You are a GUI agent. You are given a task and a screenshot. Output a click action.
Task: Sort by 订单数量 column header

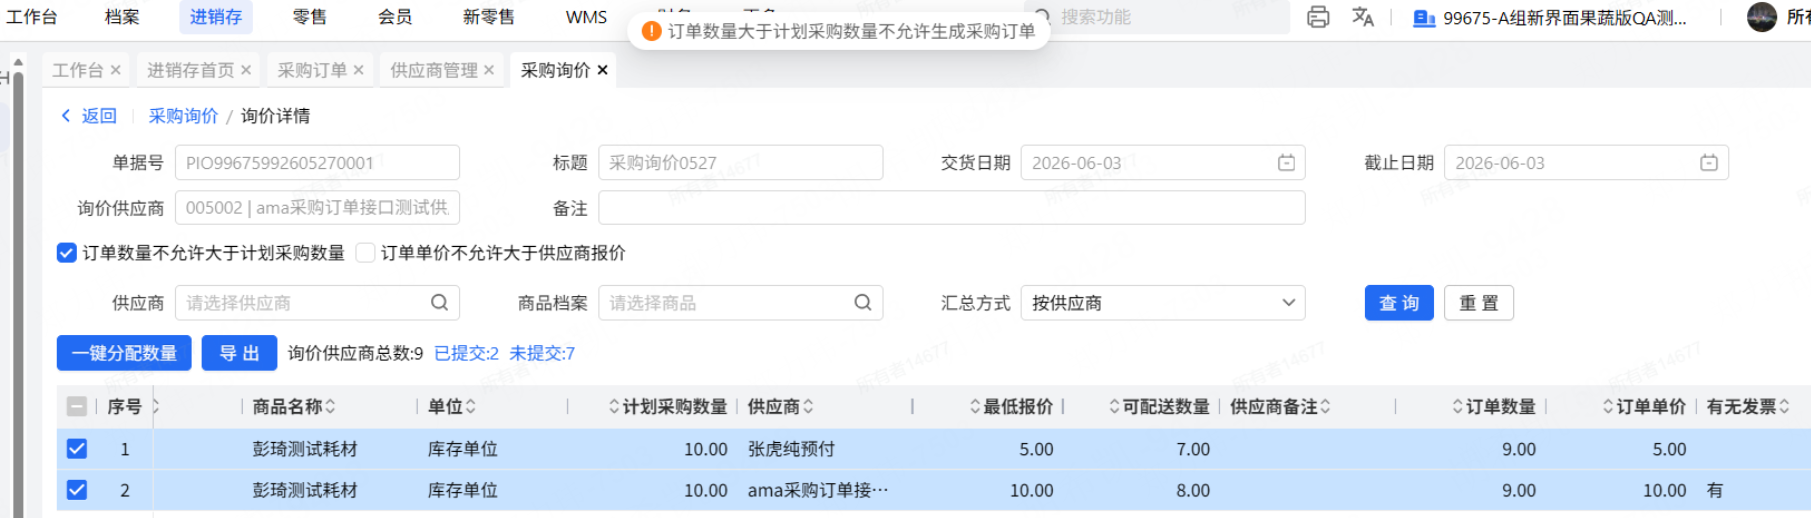coord(1494,406)
